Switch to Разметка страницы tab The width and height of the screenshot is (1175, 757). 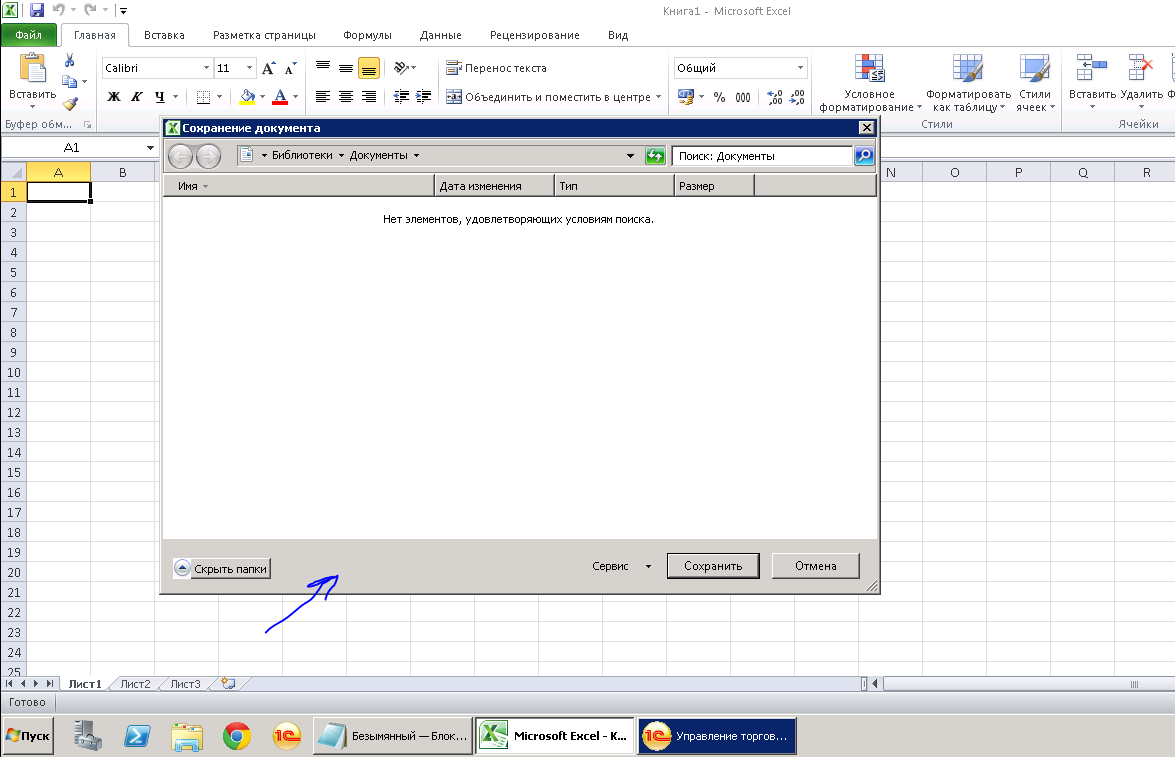click(x=265, y=35)
